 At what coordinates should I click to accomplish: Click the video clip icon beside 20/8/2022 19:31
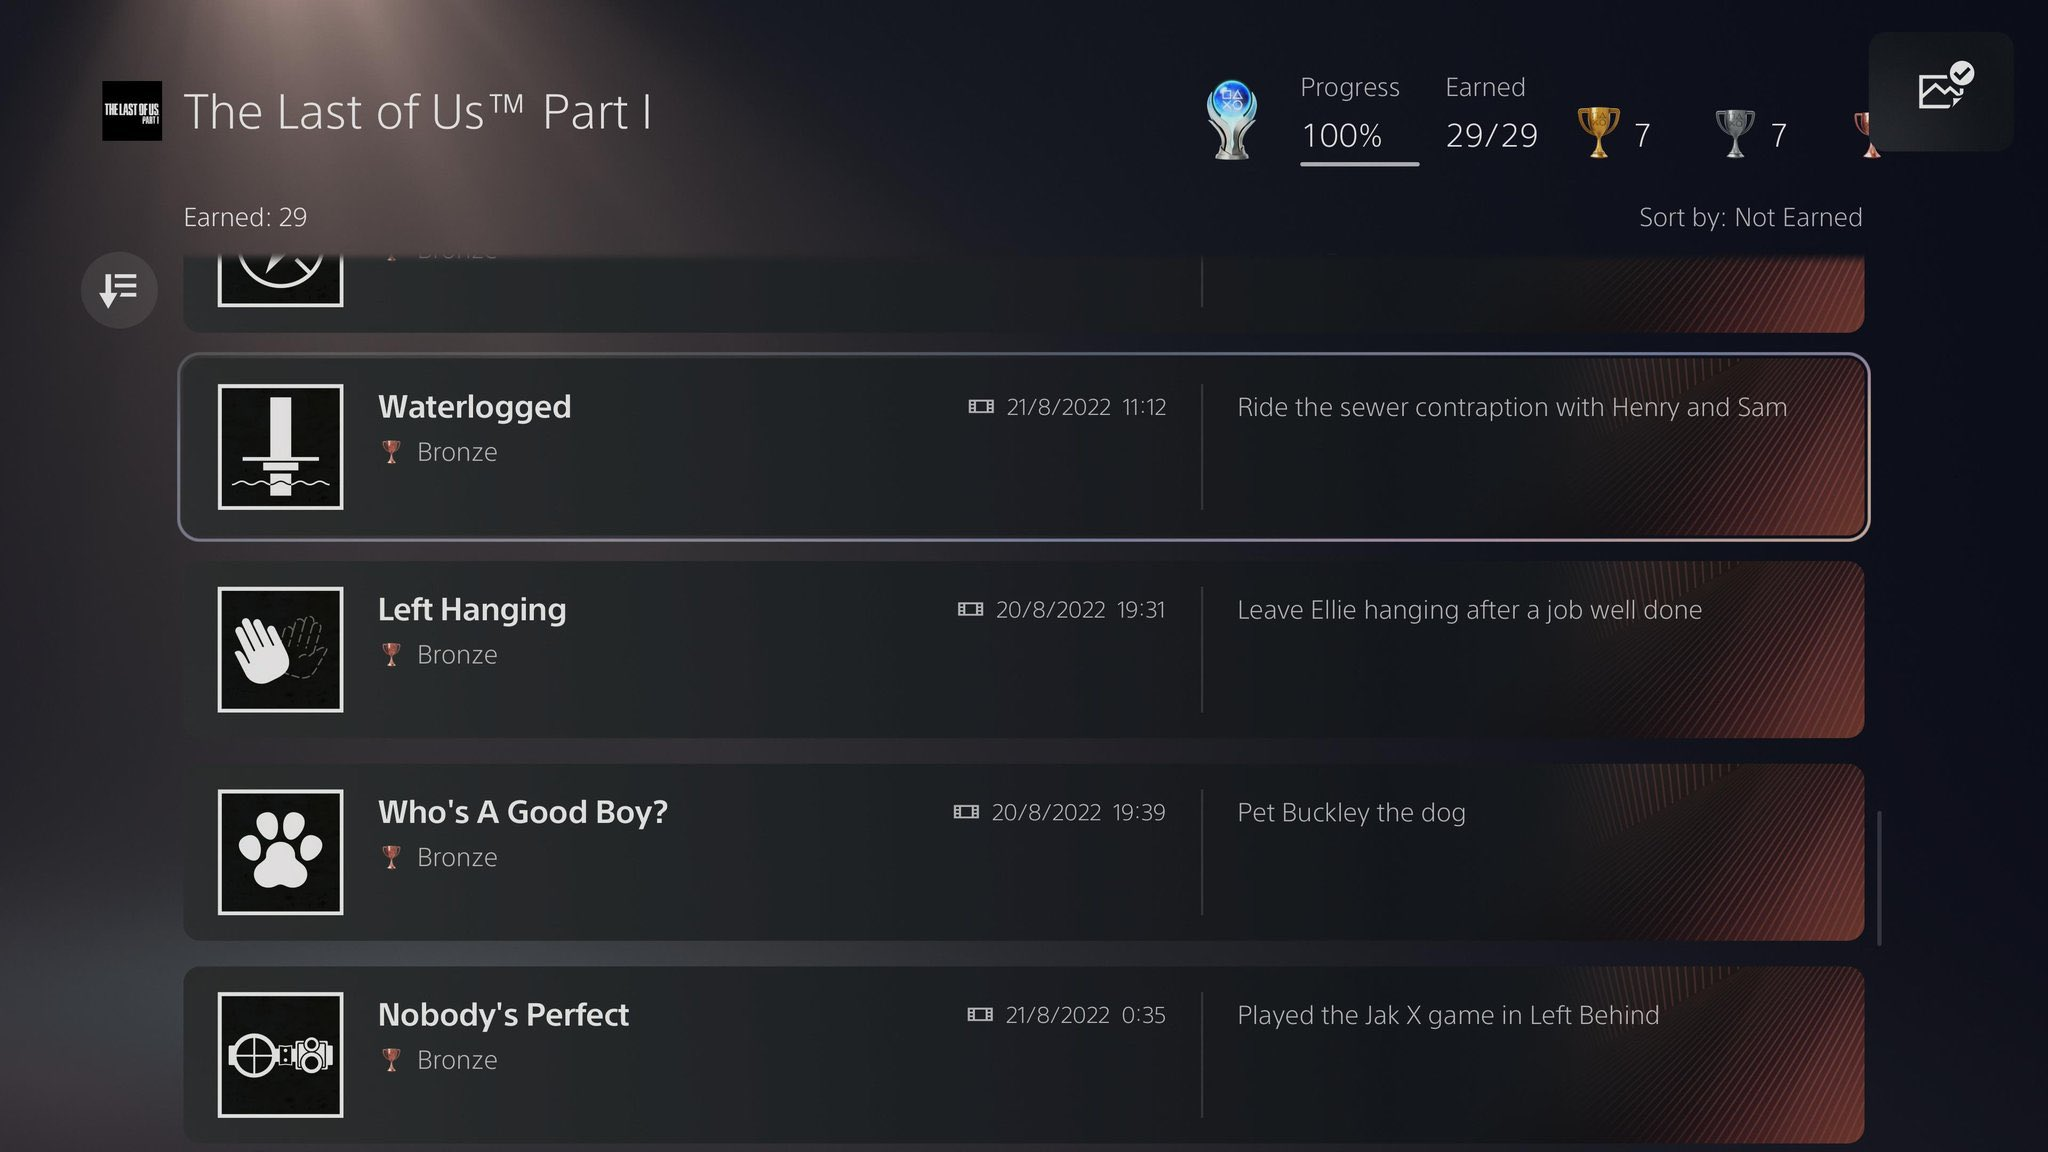pyautogui.click(x=970, y=610)
